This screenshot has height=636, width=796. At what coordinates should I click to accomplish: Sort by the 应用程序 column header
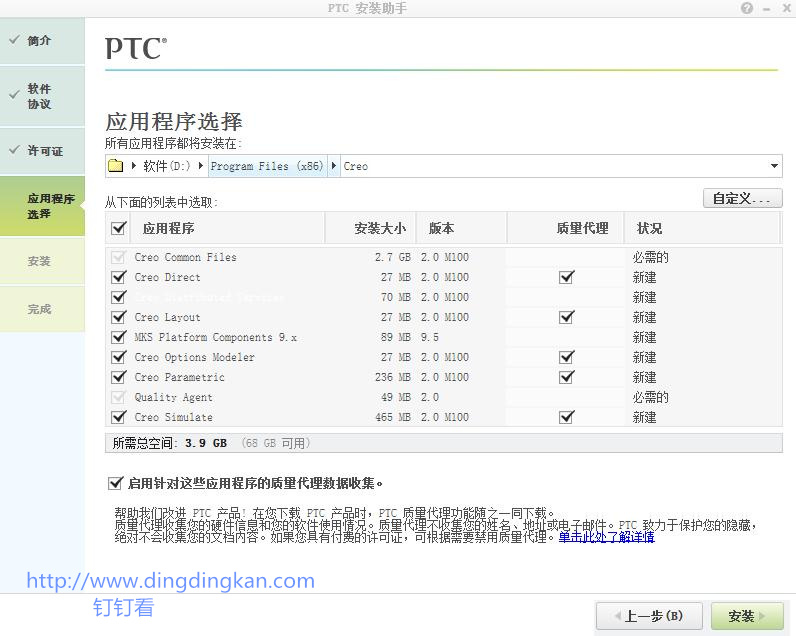coord(227,228)
